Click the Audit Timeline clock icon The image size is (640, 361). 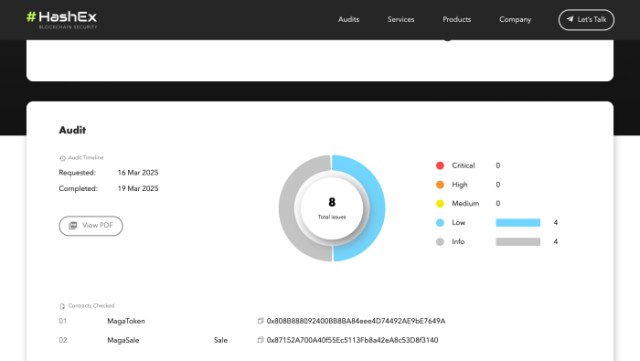click(62, 158)
